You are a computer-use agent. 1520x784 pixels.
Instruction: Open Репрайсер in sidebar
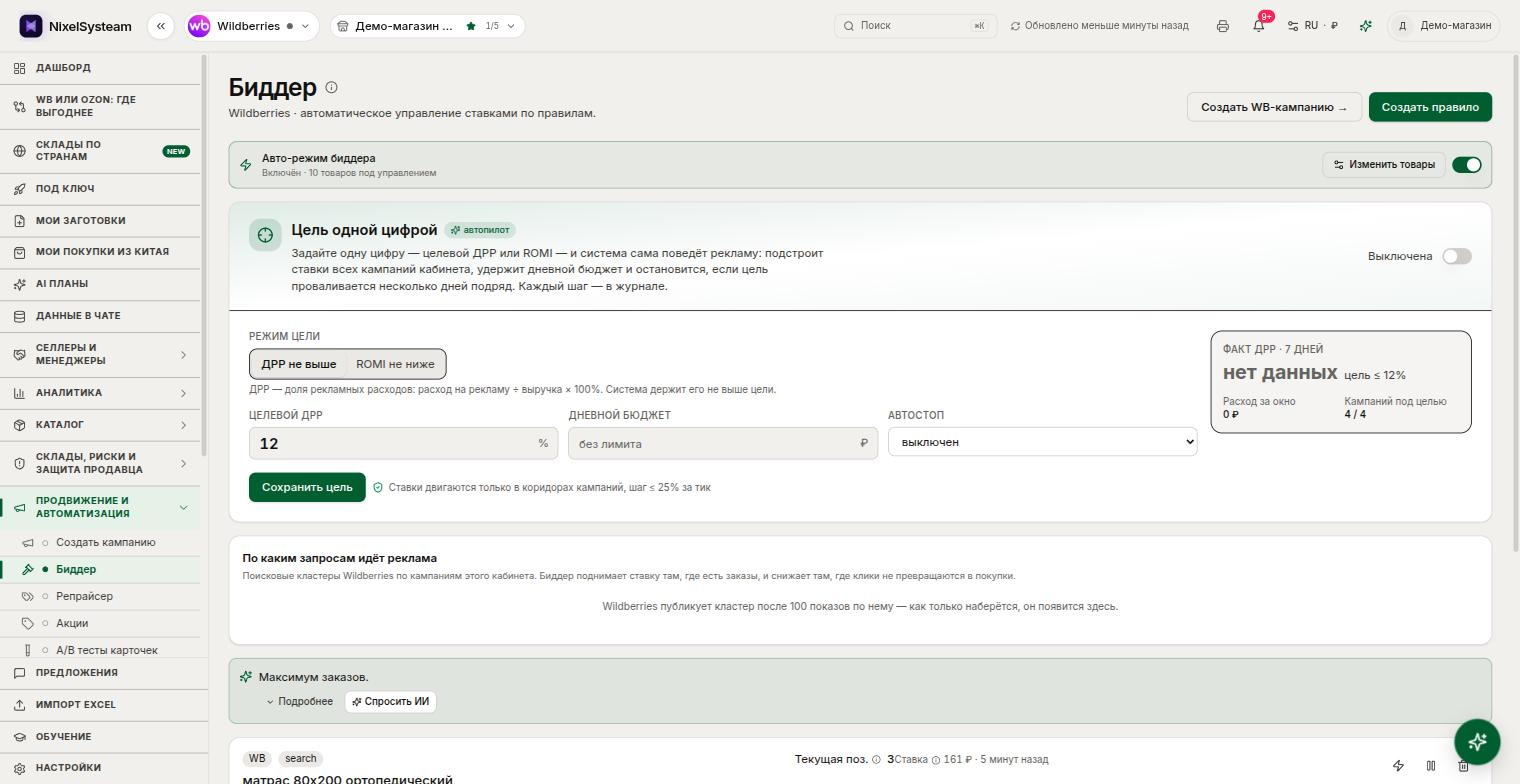point(84,596)
